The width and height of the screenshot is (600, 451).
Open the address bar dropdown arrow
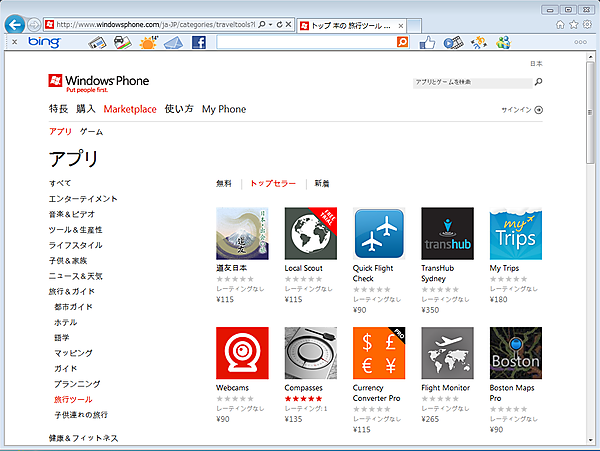[271, 24]
